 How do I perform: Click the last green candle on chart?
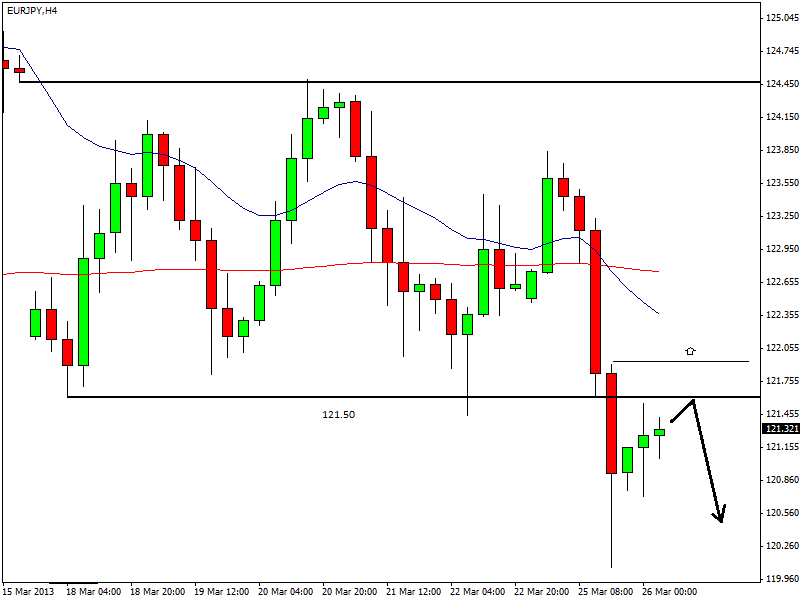point(659,432)
